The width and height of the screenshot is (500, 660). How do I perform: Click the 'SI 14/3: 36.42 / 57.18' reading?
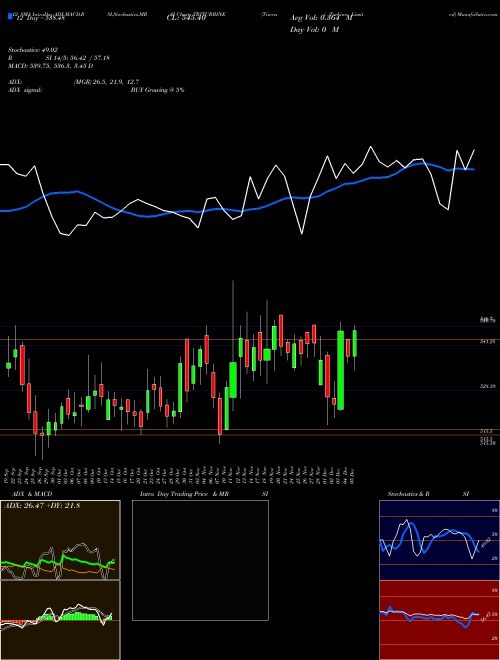(78, 58)
